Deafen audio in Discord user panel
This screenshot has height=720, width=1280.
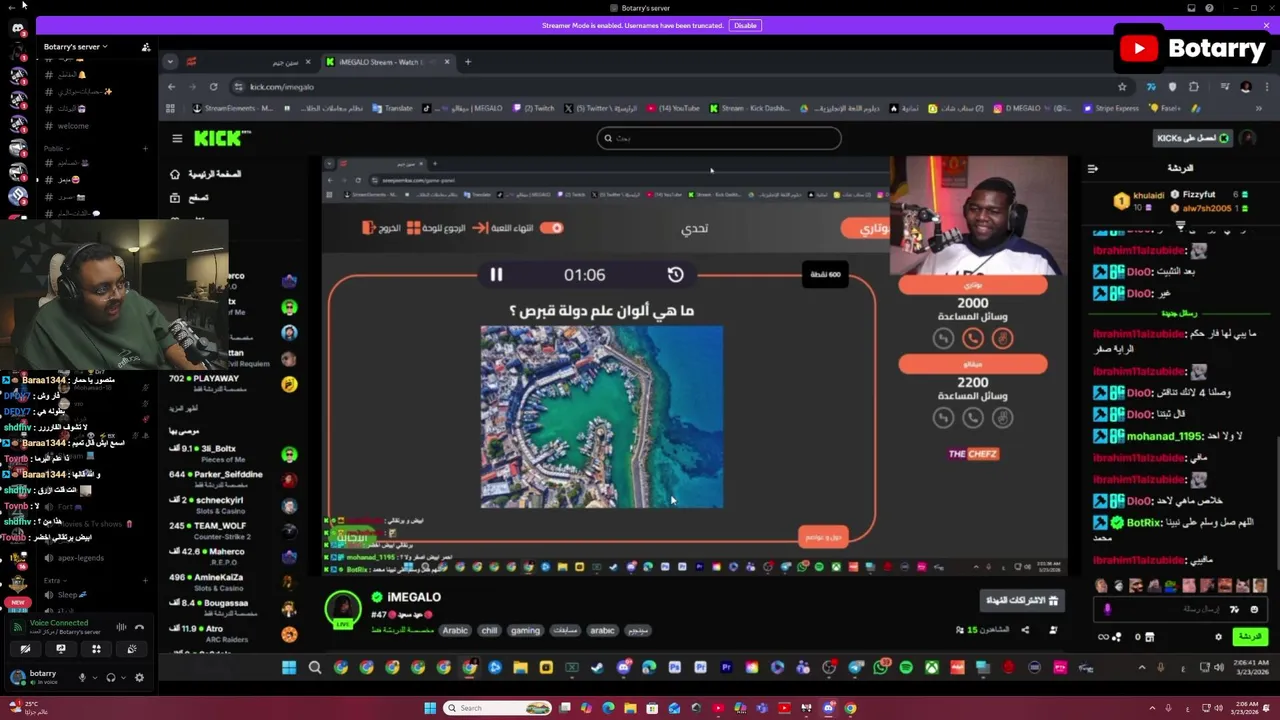point(111,677)
